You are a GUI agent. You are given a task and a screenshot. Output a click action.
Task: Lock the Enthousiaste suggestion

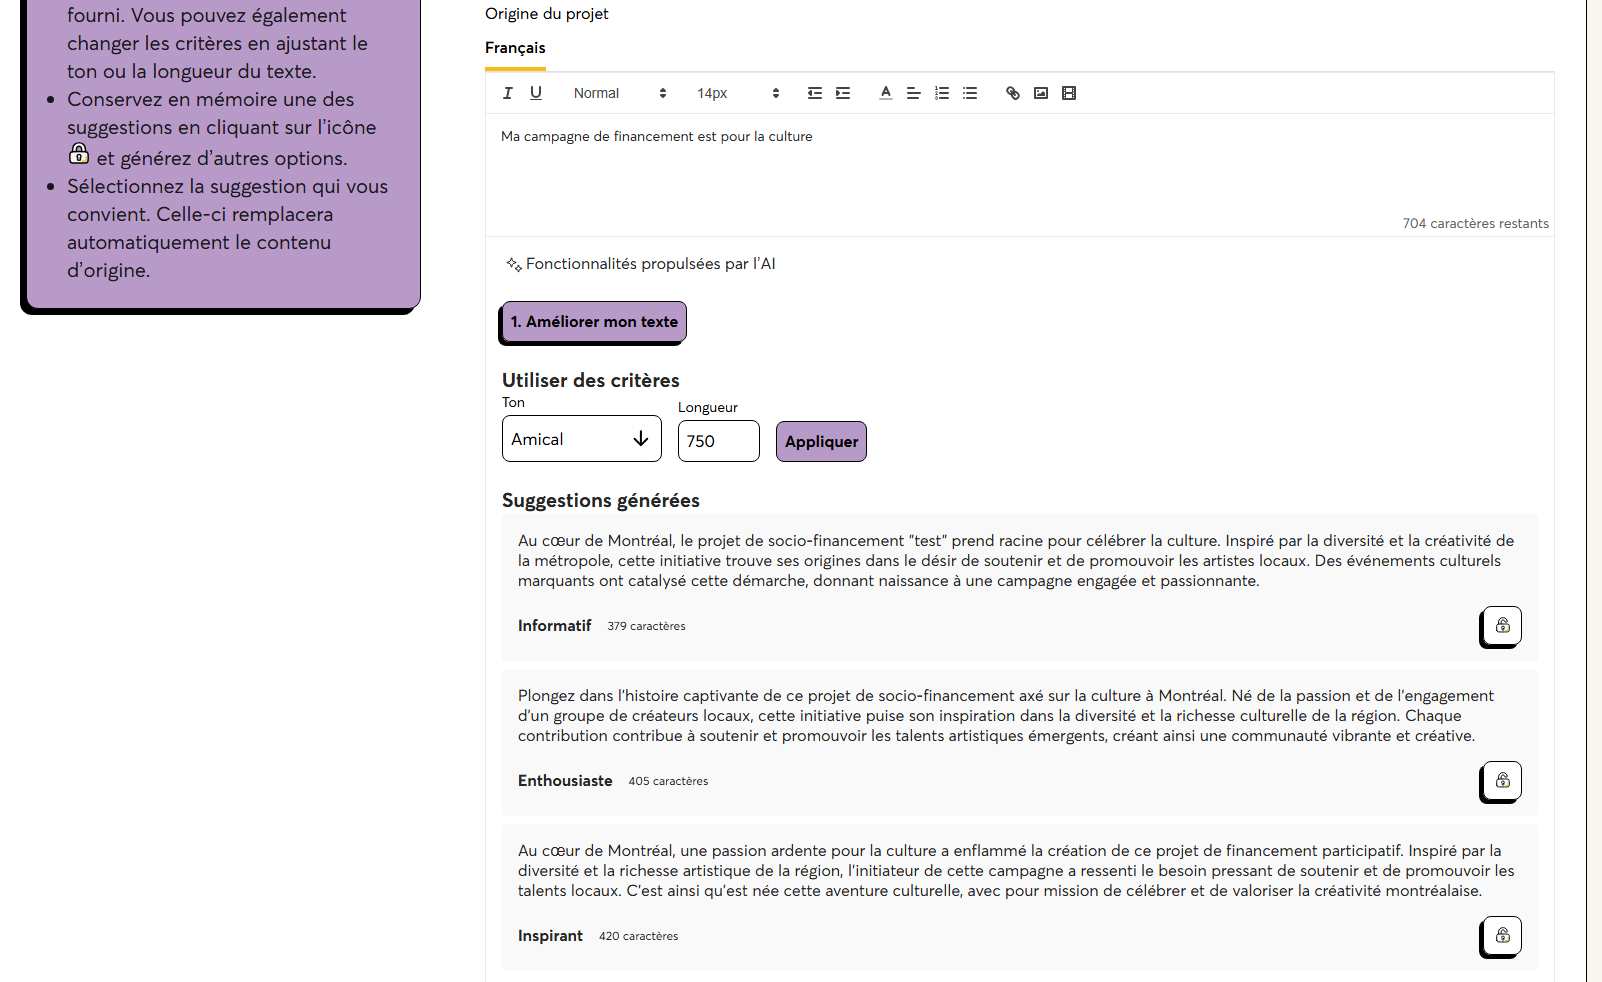[1502, 780]
